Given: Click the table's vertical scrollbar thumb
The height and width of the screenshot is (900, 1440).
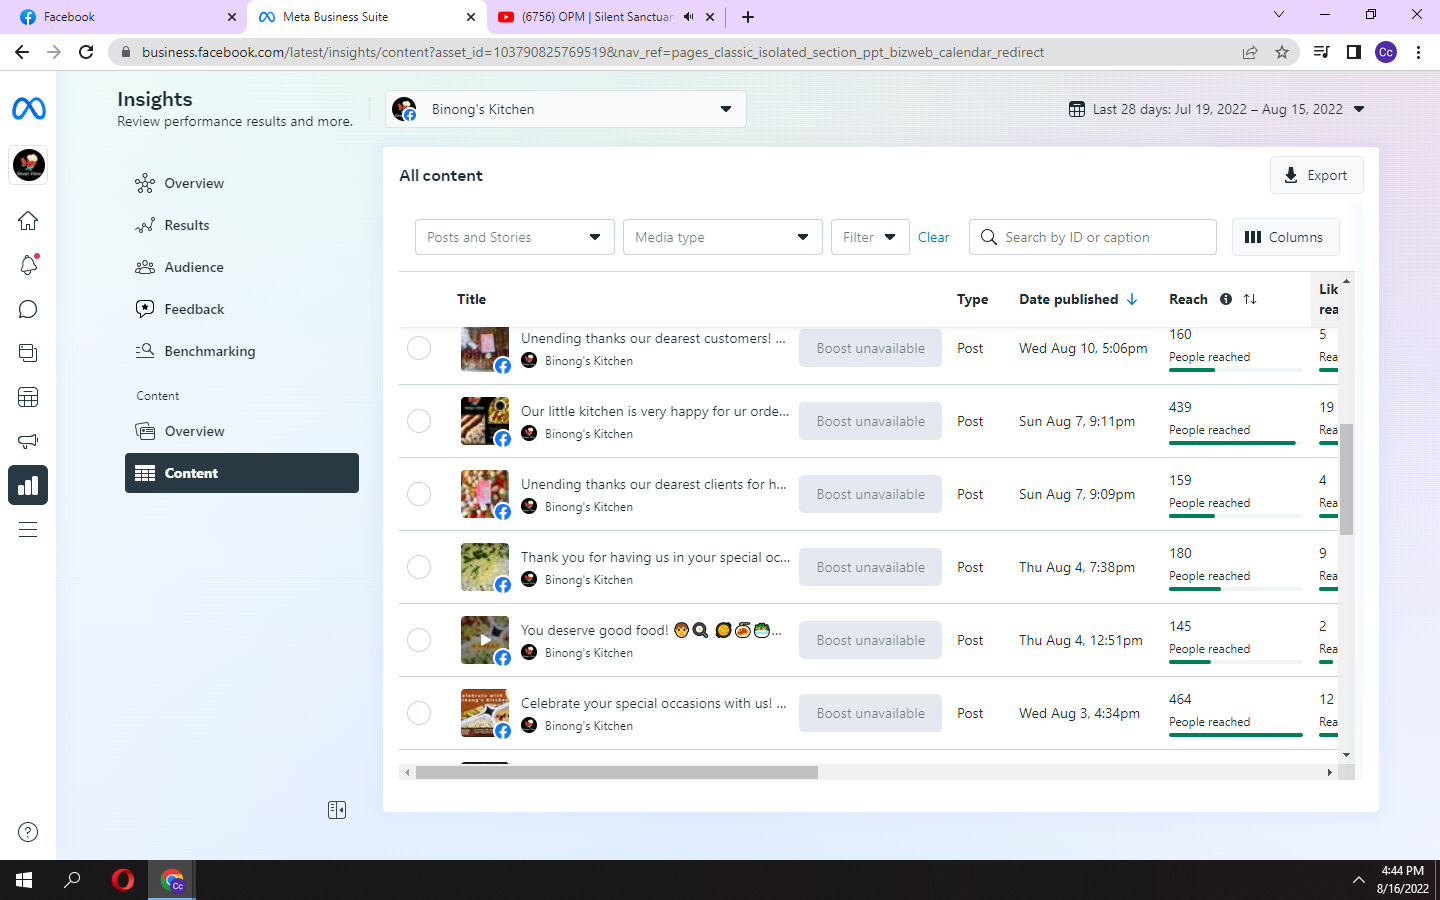Looking at the screenshot, I should (x=1346, y=480).
